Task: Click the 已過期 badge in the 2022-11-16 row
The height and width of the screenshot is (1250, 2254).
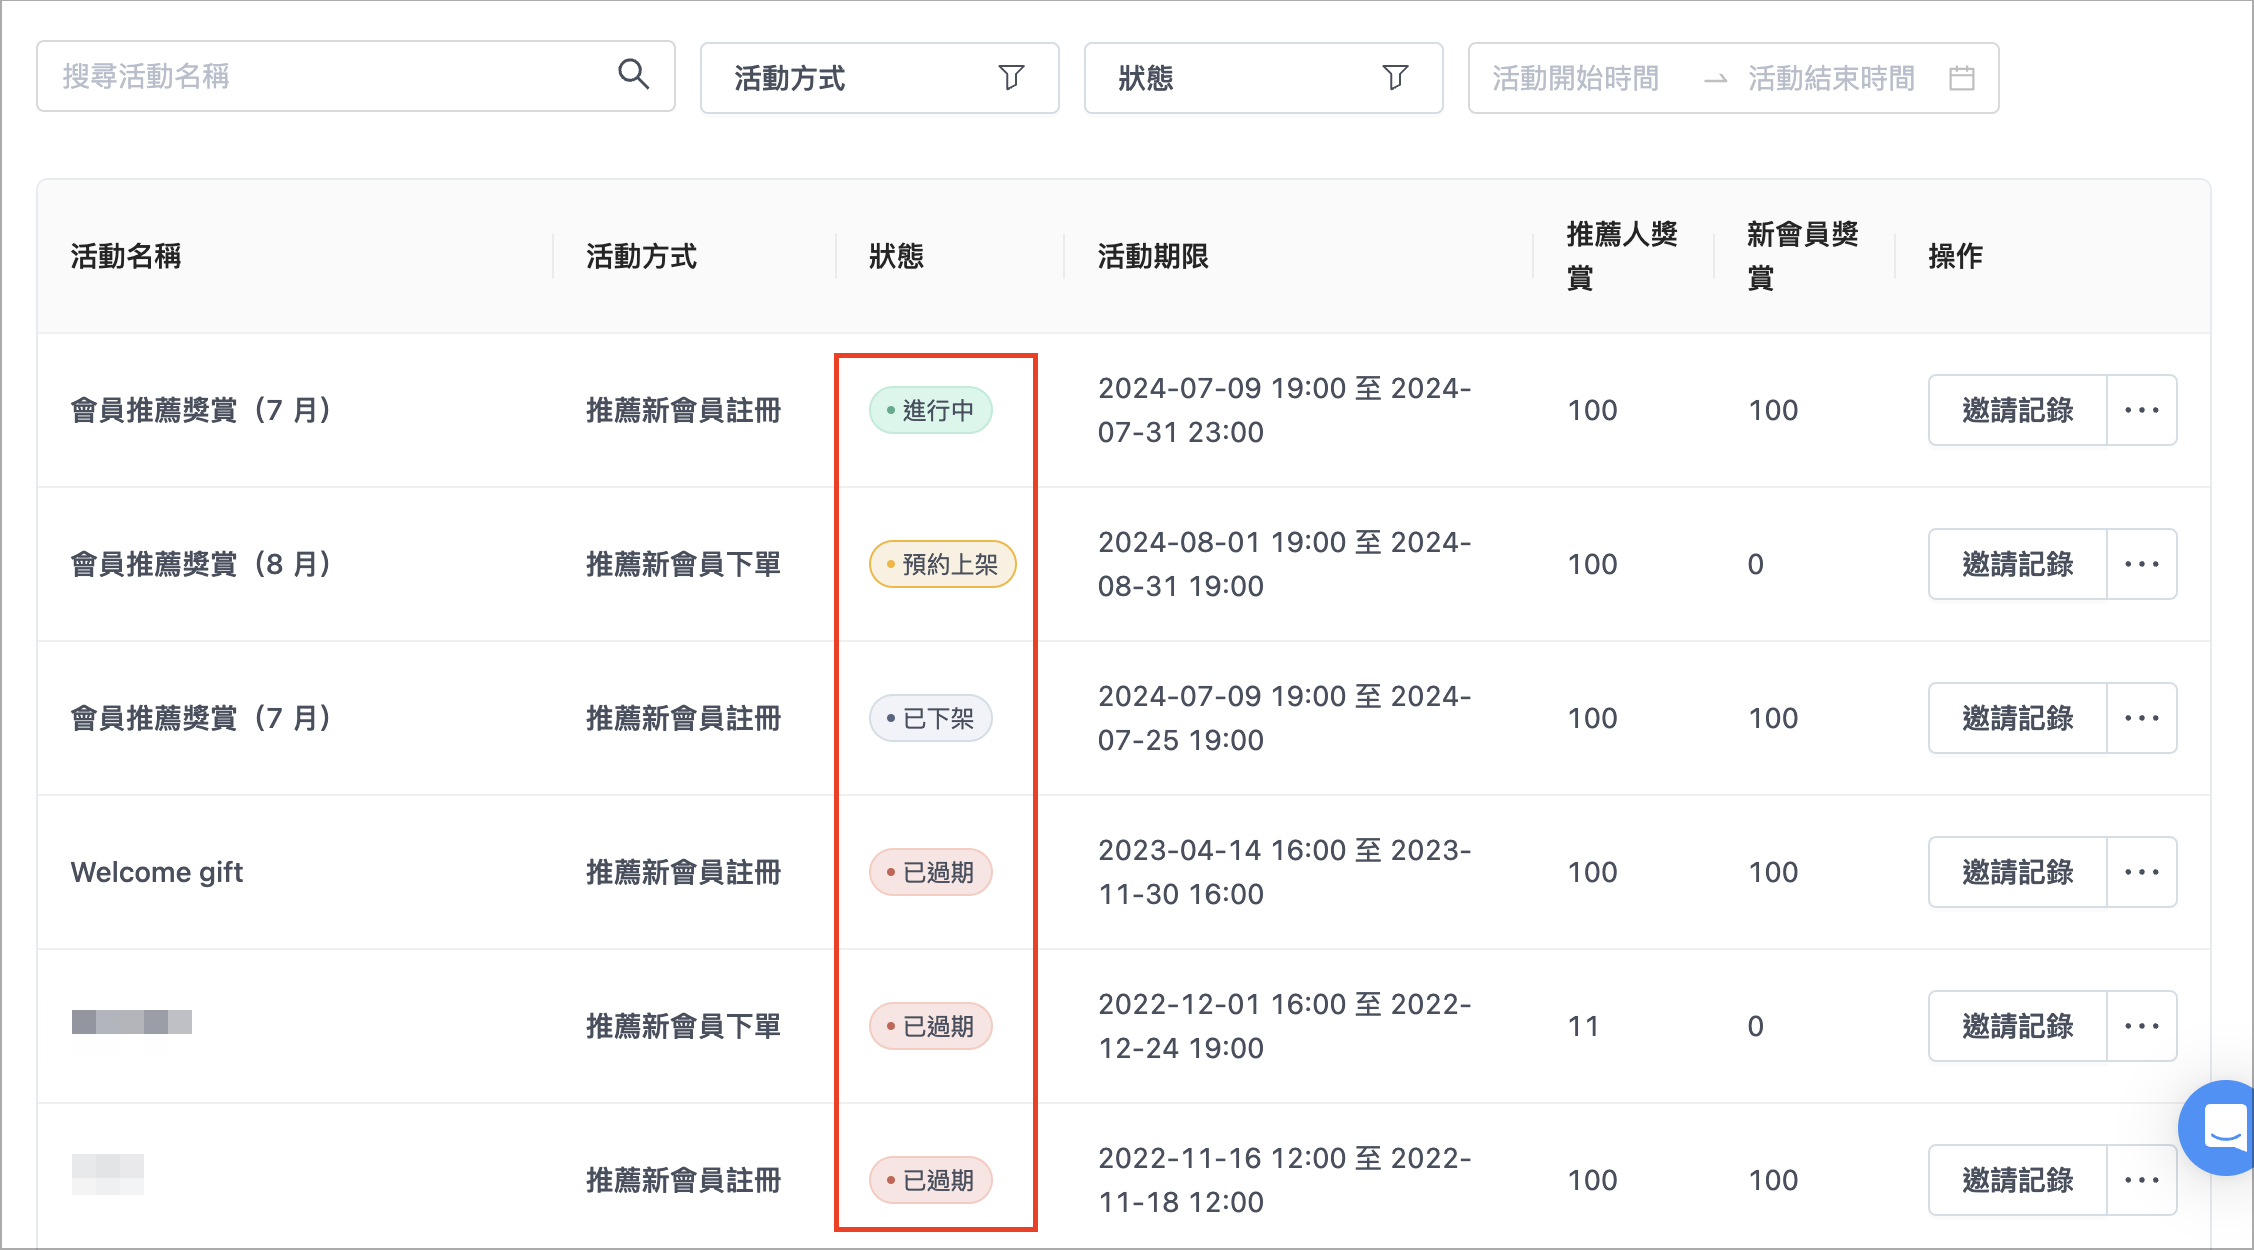Action: (930, 1180)
